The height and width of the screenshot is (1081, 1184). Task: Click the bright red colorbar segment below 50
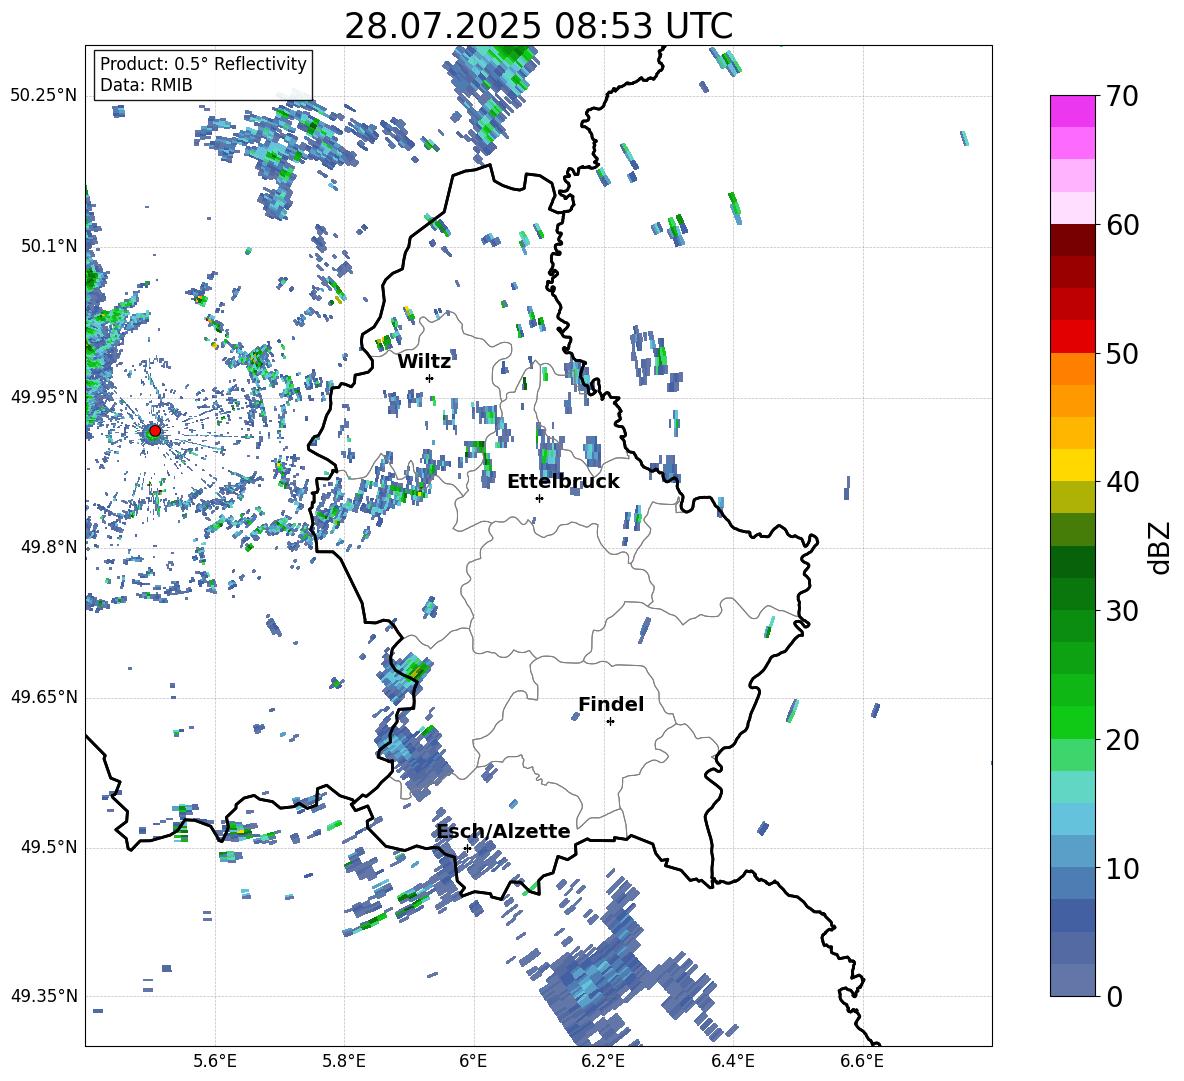point(1072,337)
